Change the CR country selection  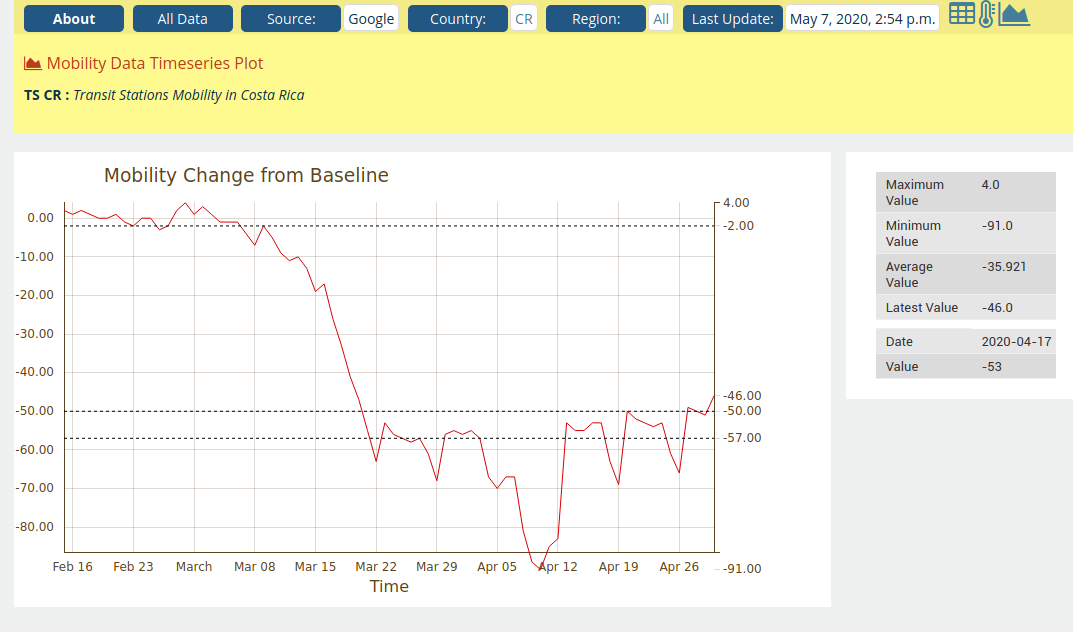[524, 19]
